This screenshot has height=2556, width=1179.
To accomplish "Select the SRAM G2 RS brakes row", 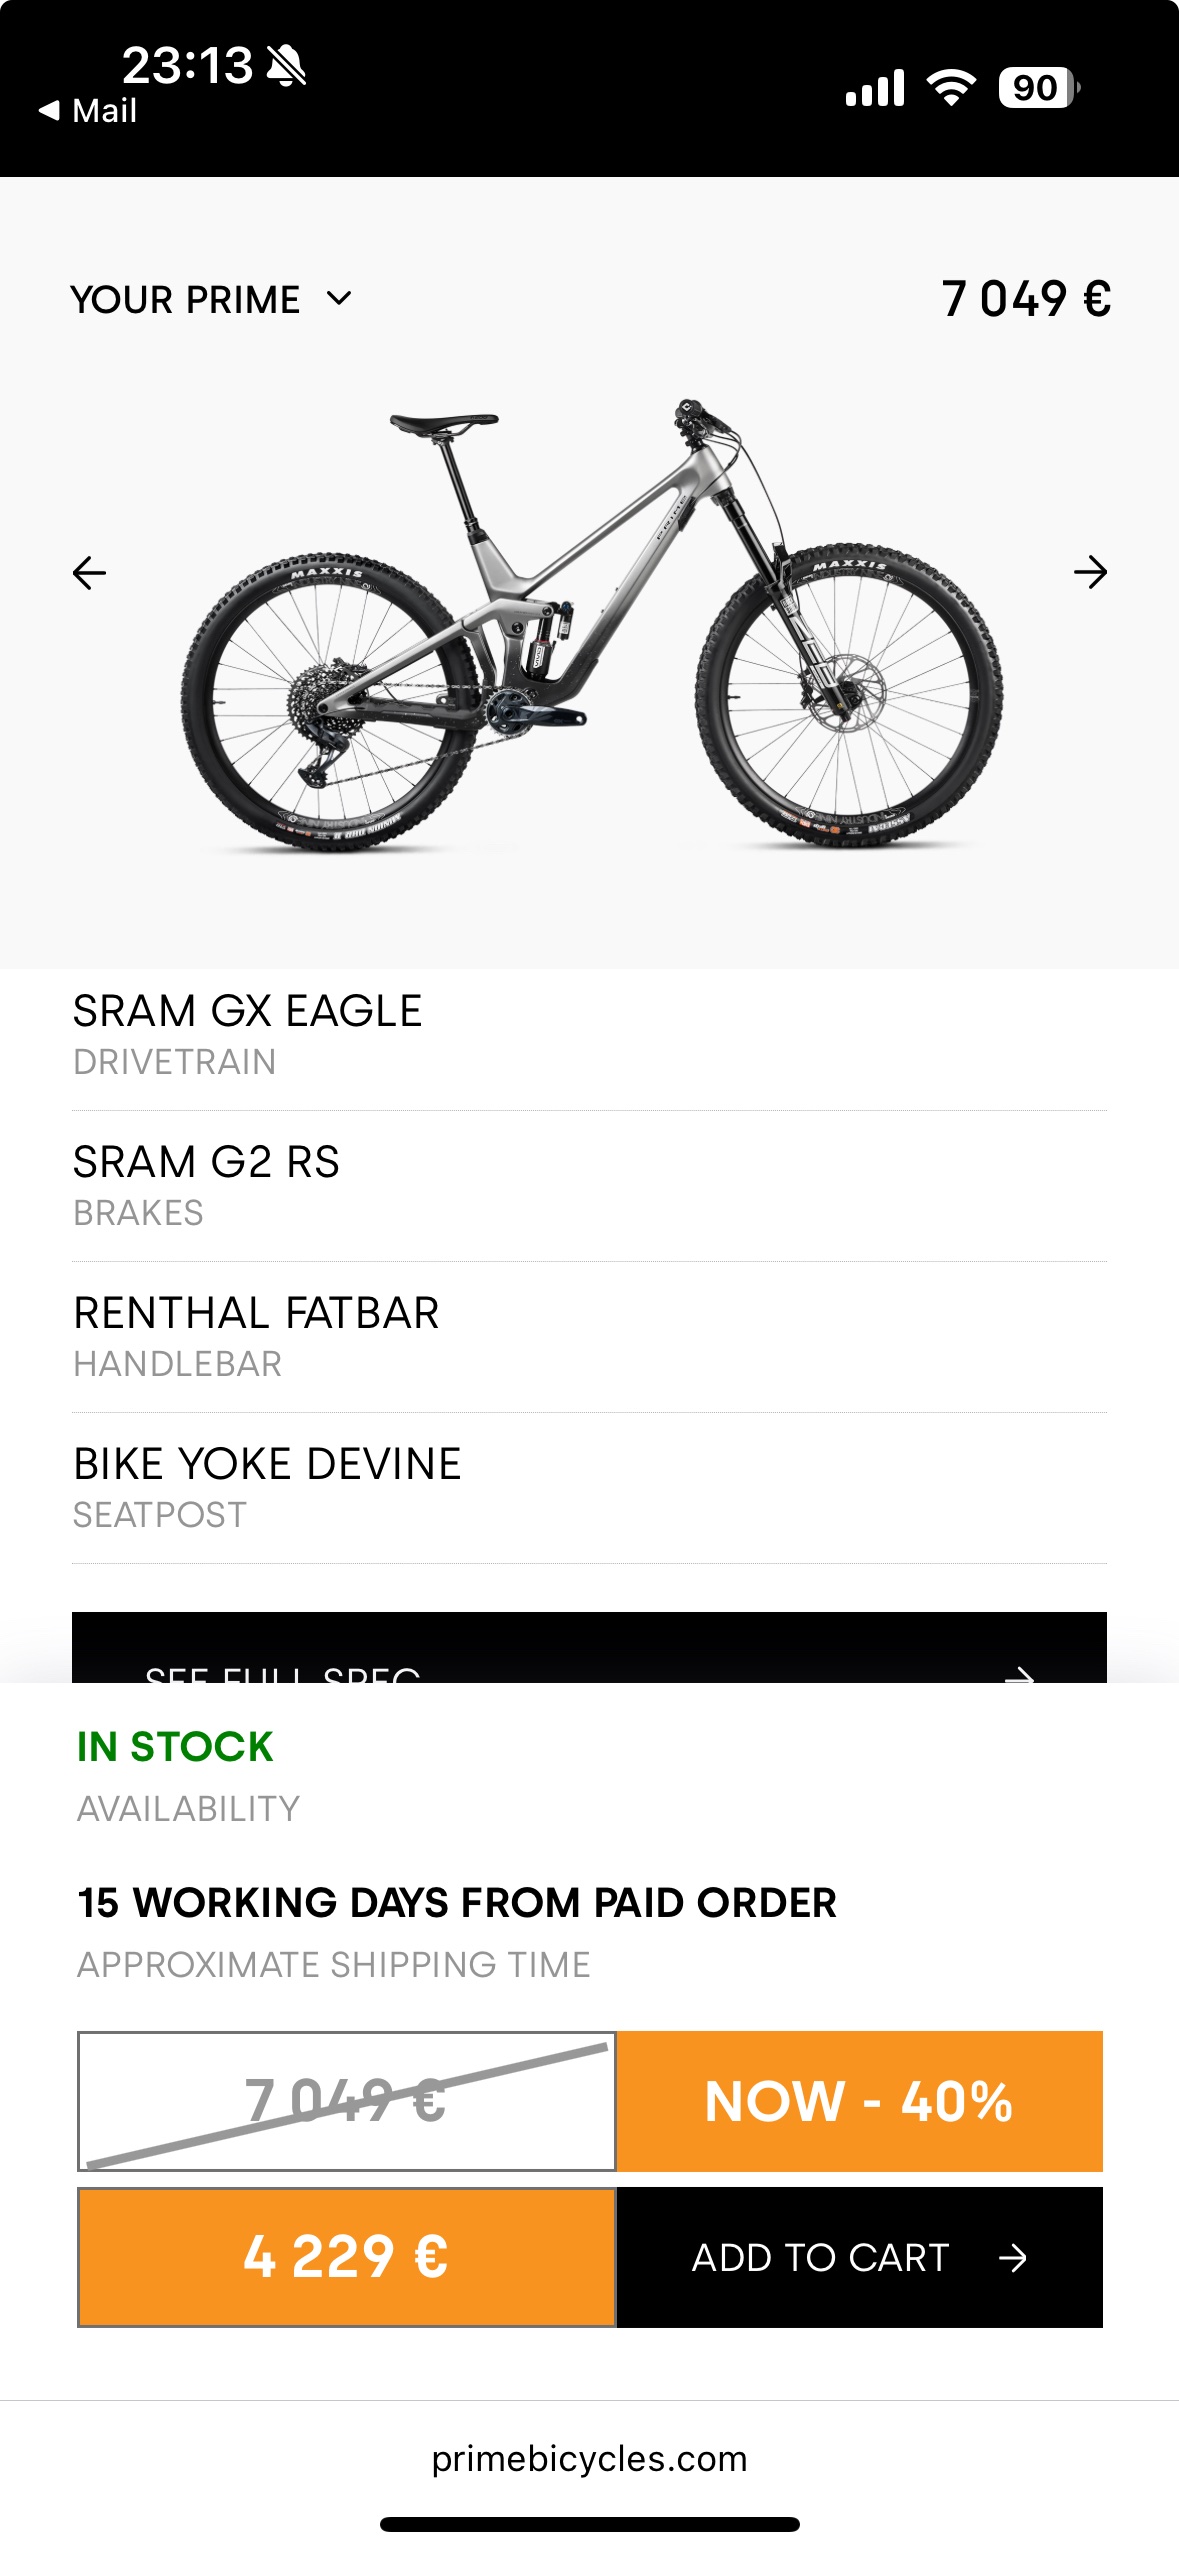I will (588, 1186).
